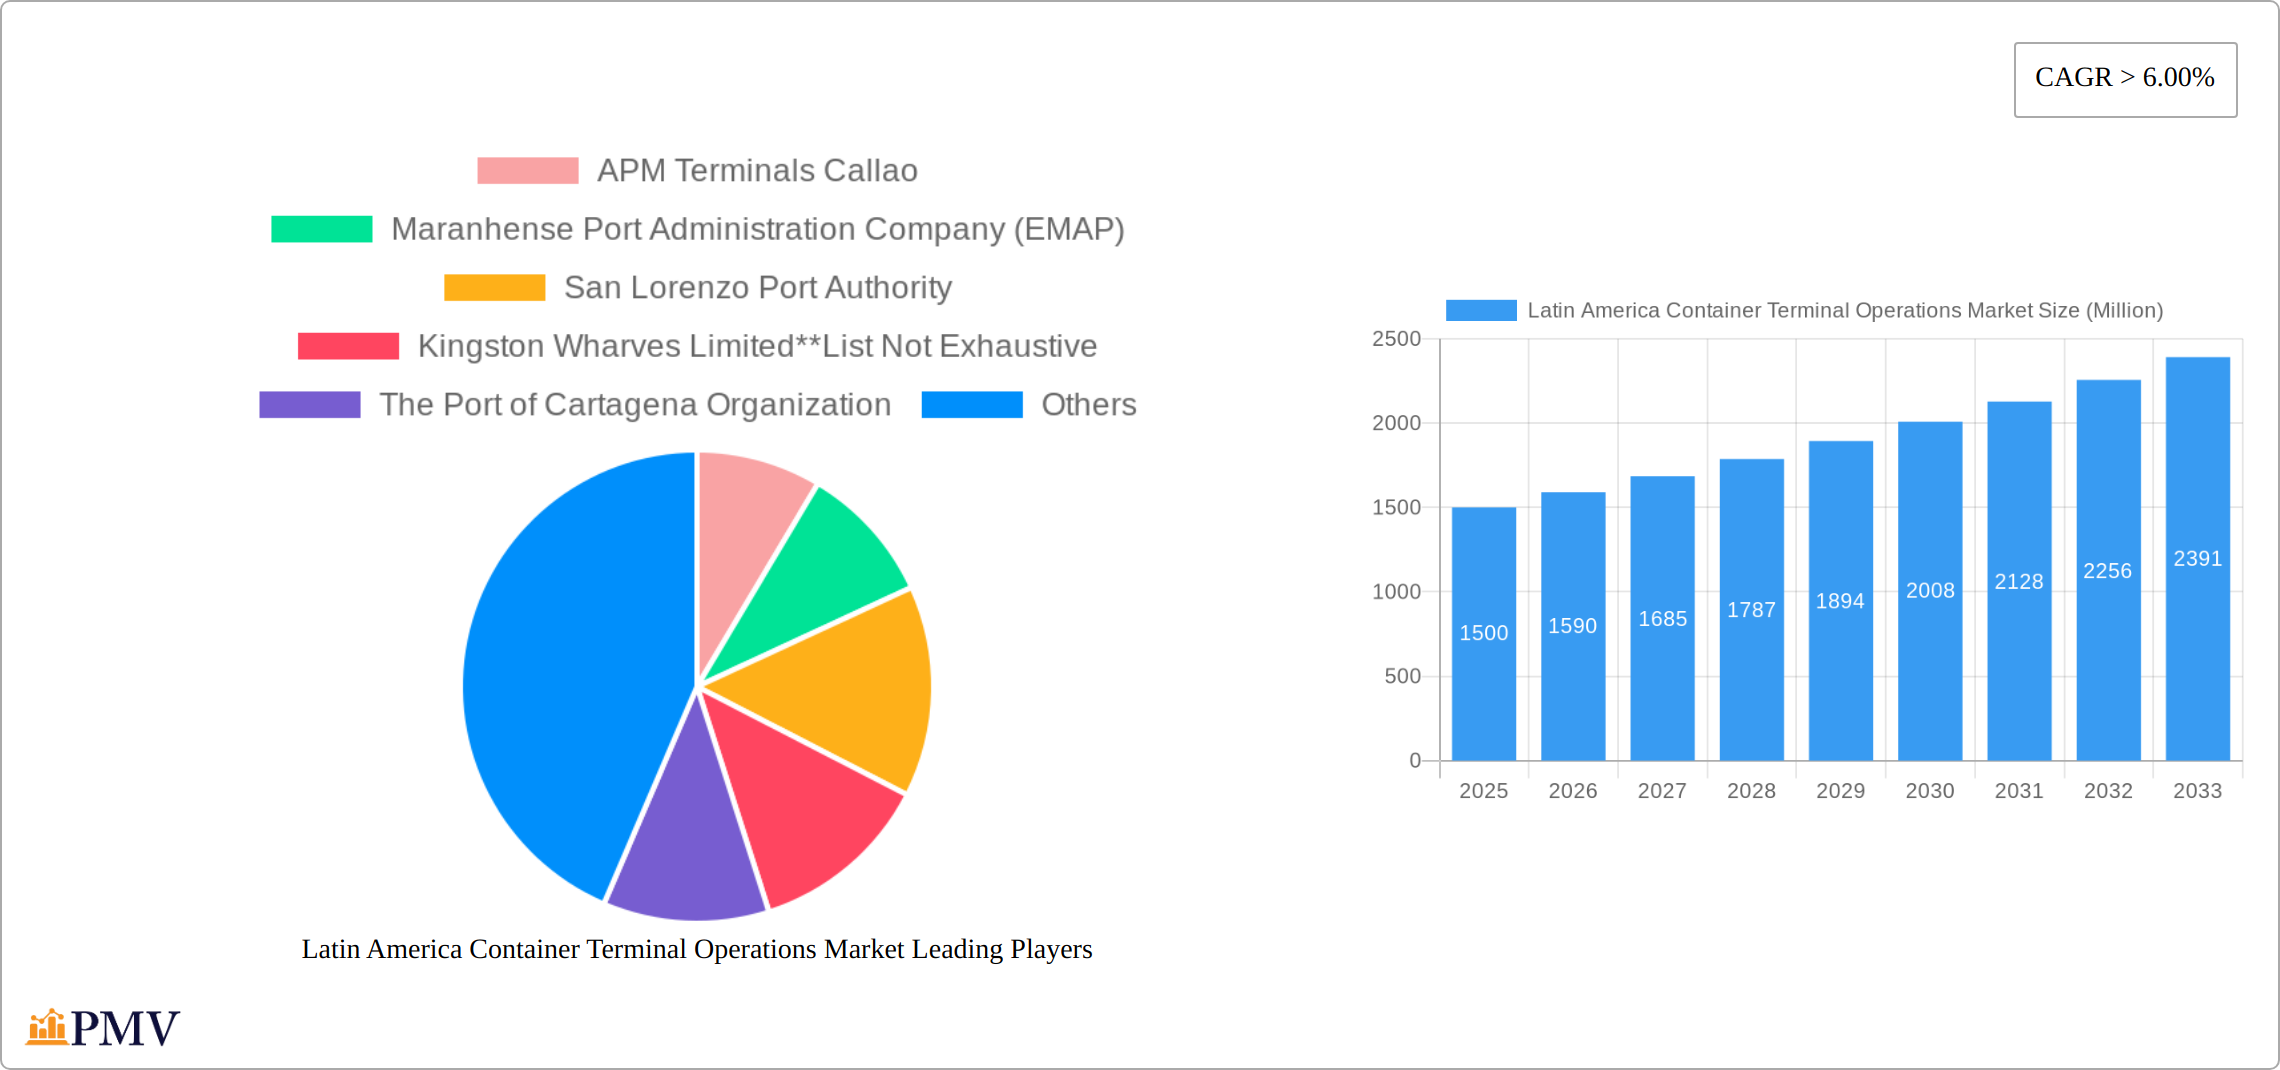Click the 2030 bar showing 2008

coord(1929,591)
